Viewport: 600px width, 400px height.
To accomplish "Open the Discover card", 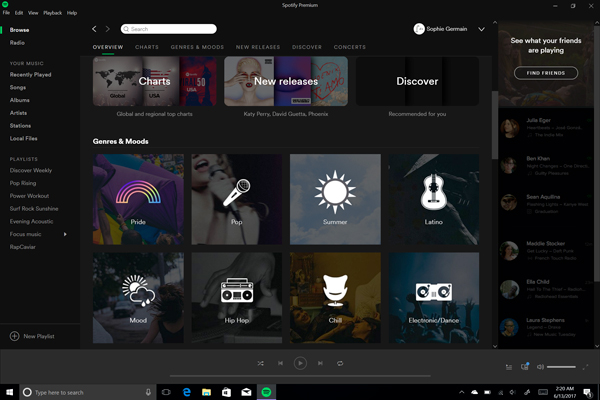I will 417,81.
